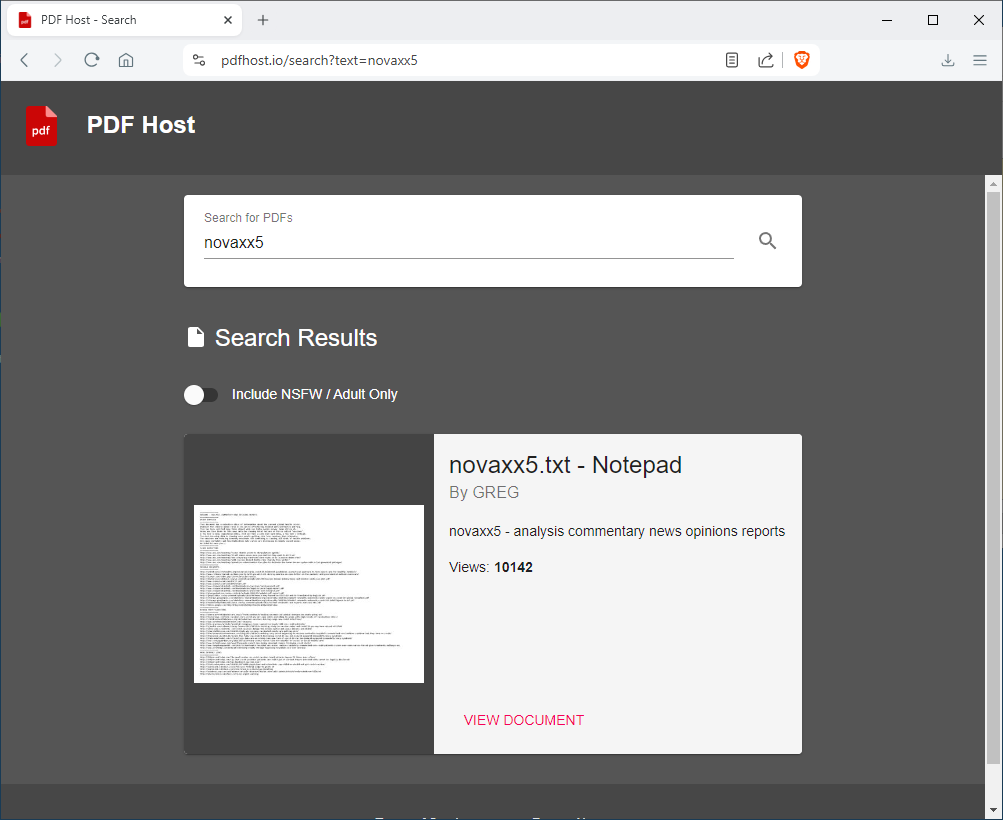Minimize the browser window
Viewport: 1003px width, 820px height.
tap(887, 20)
